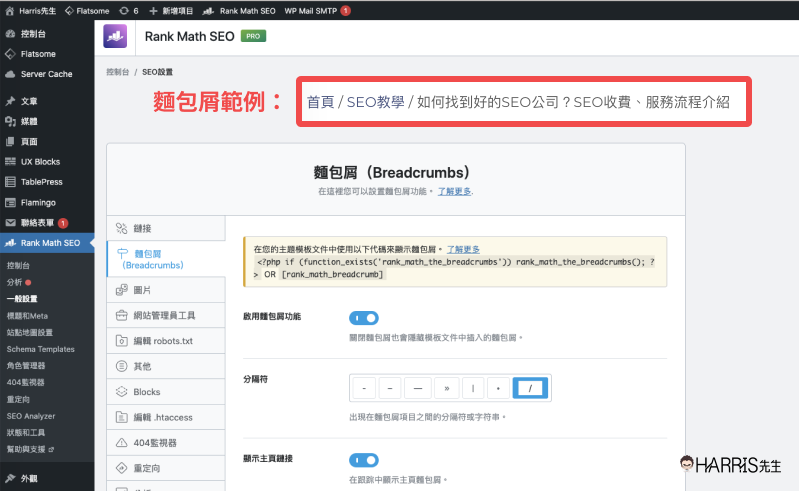Click the rank_math_breadcrumb shortcode text
This screenshot has width=799, height=491.
click(332, 274)
